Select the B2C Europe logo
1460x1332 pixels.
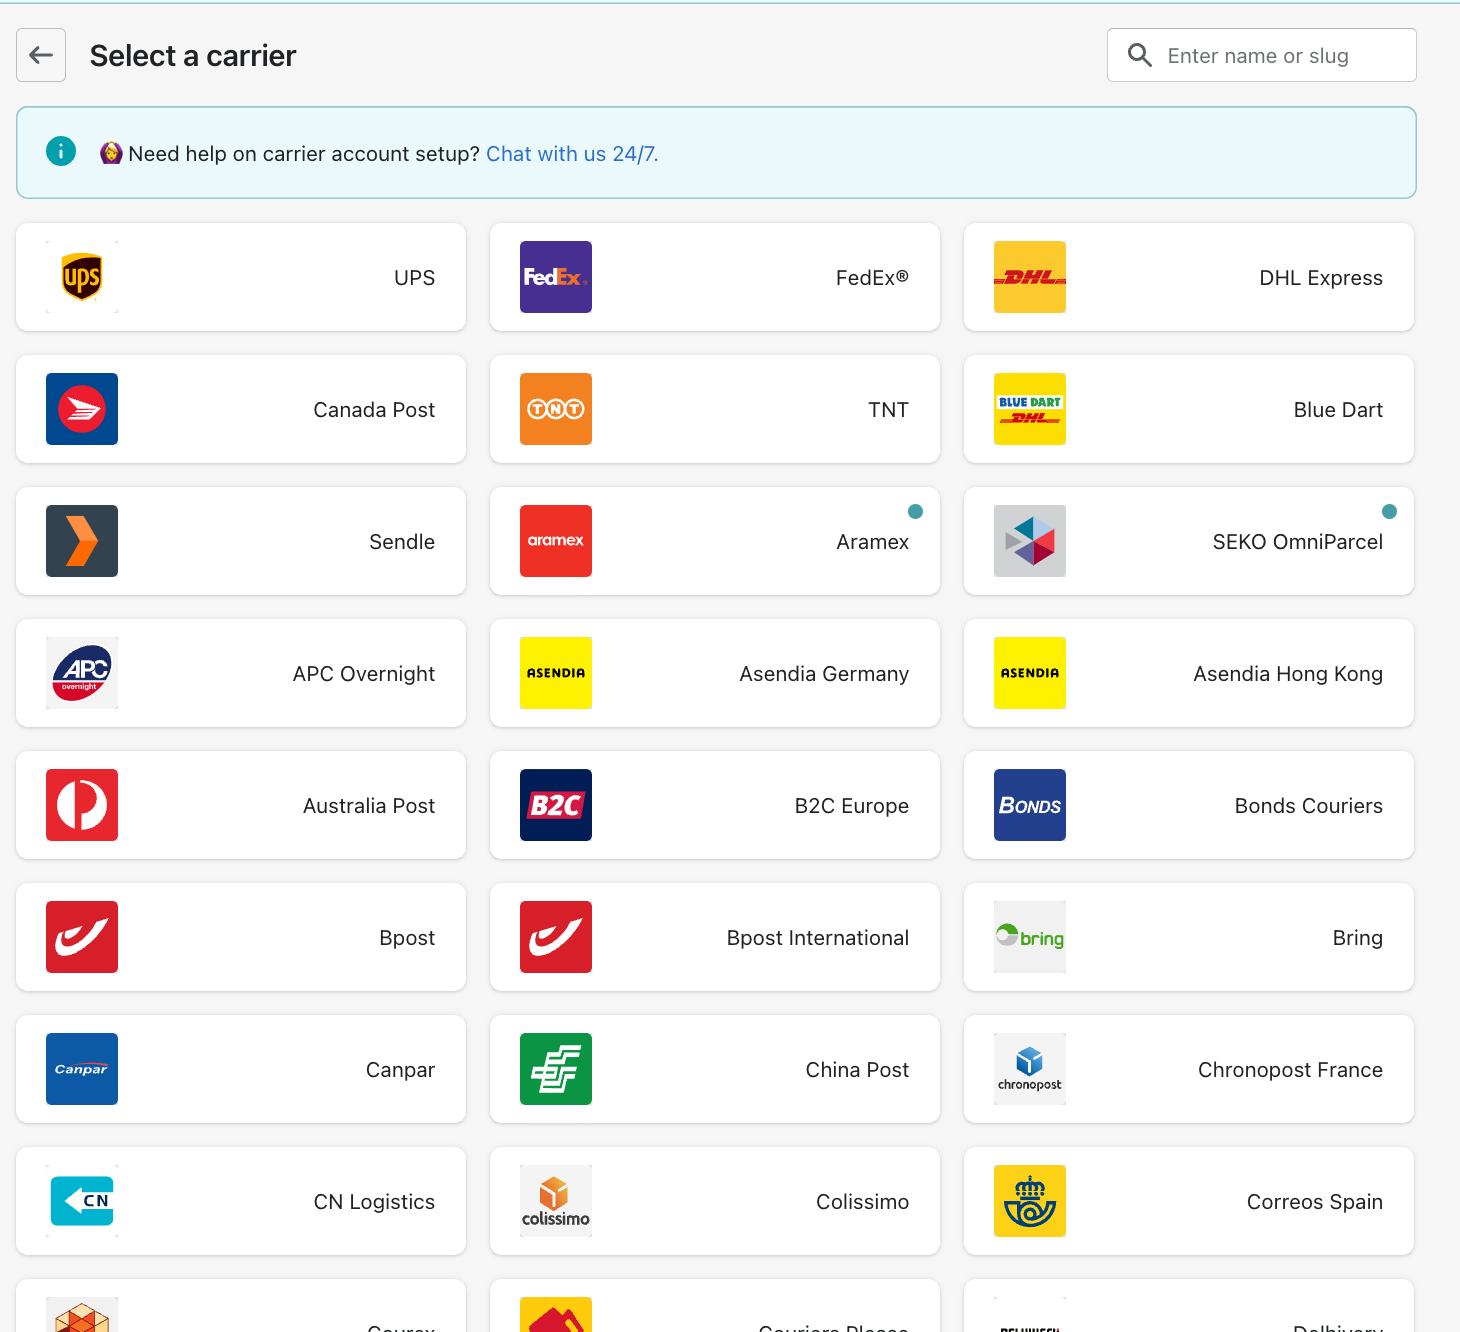point(556,805)
